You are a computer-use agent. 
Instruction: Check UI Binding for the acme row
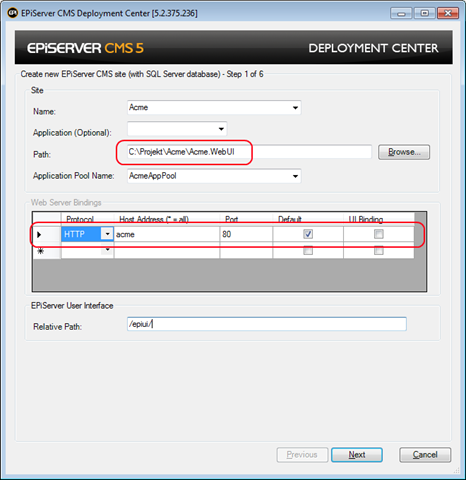379,234
